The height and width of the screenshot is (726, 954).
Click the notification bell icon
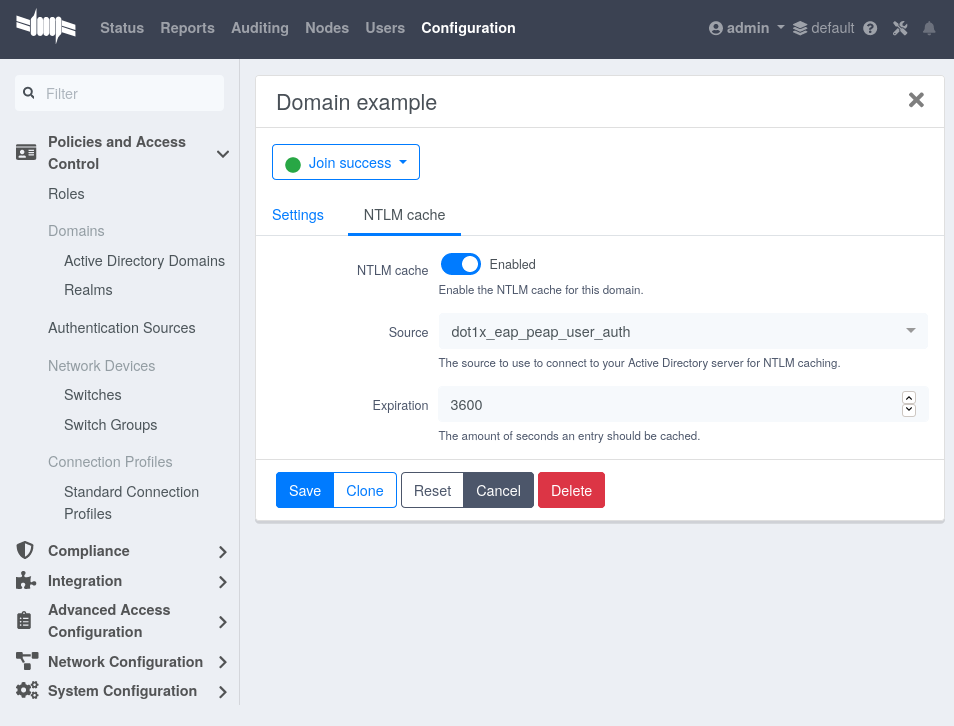930,28
